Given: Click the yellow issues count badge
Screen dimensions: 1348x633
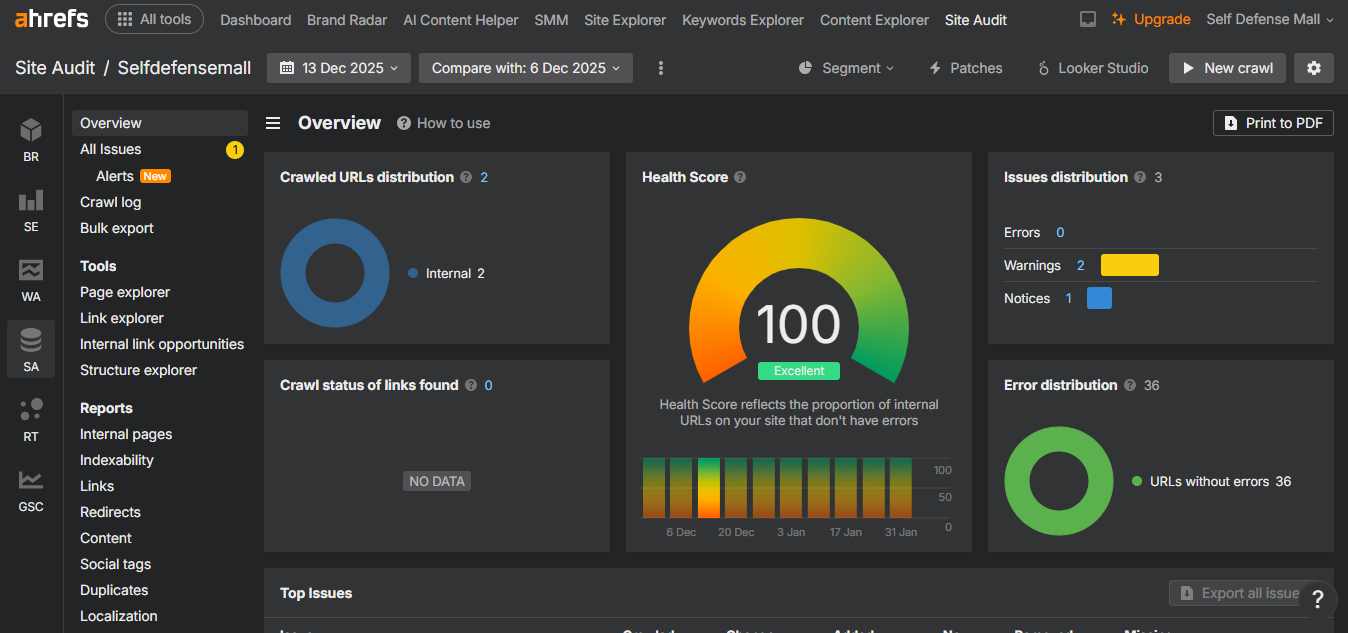Looking at the screenshot, I should [x=235, y=150].
